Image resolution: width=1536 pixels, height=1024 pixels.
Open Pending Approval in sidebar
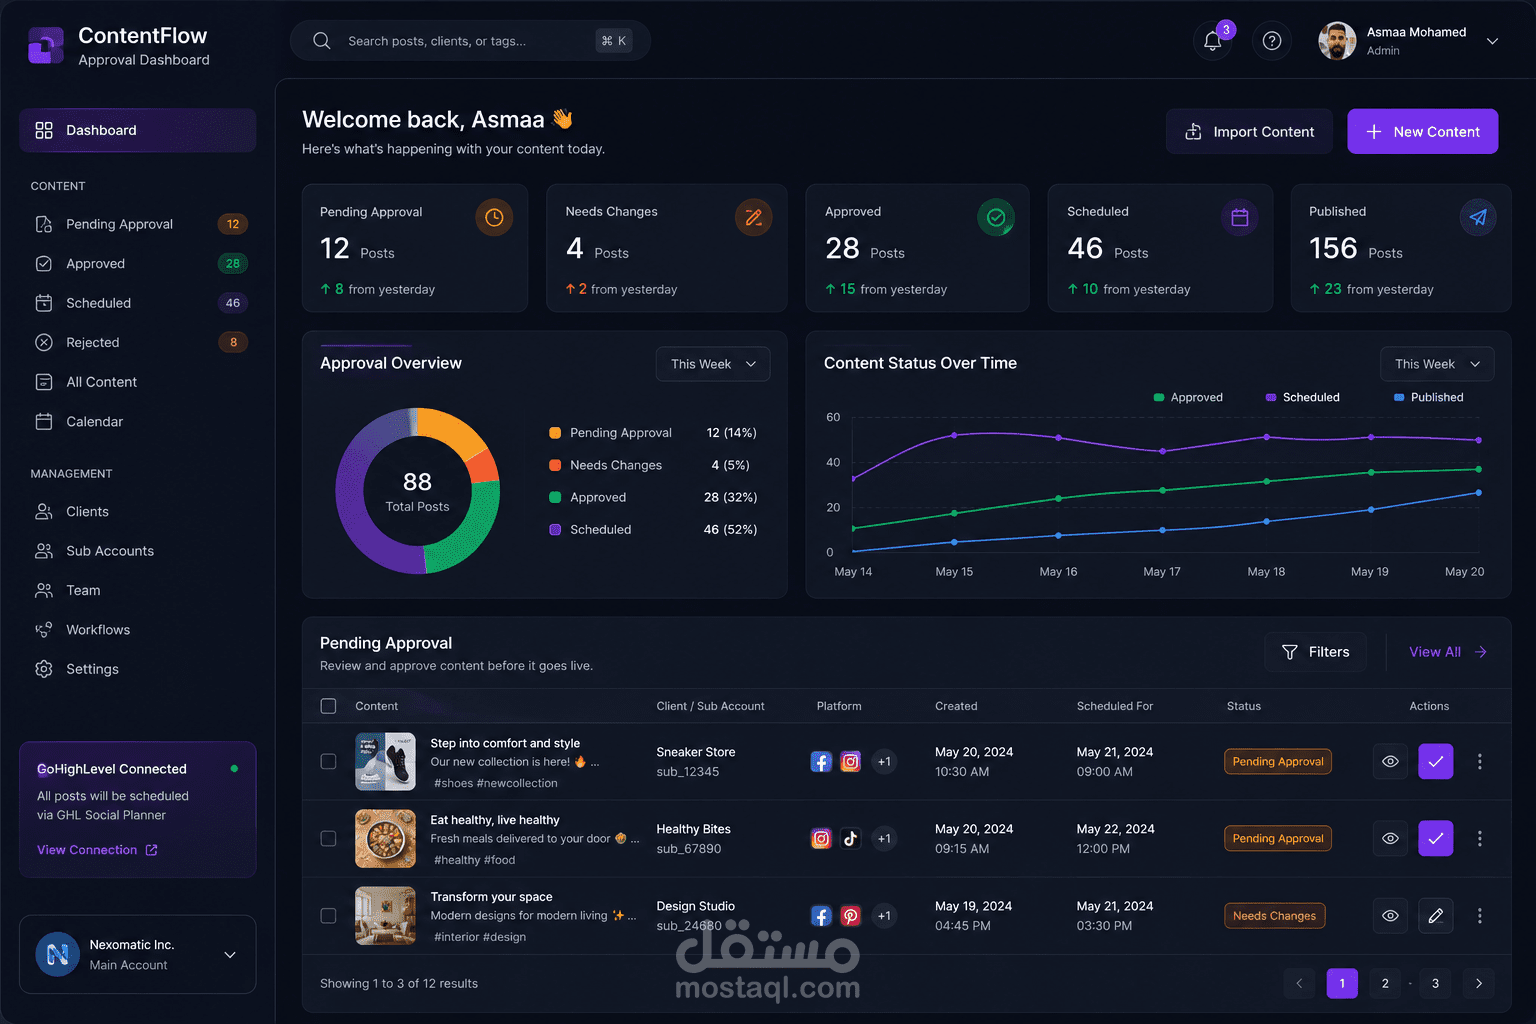coord(137,224)
